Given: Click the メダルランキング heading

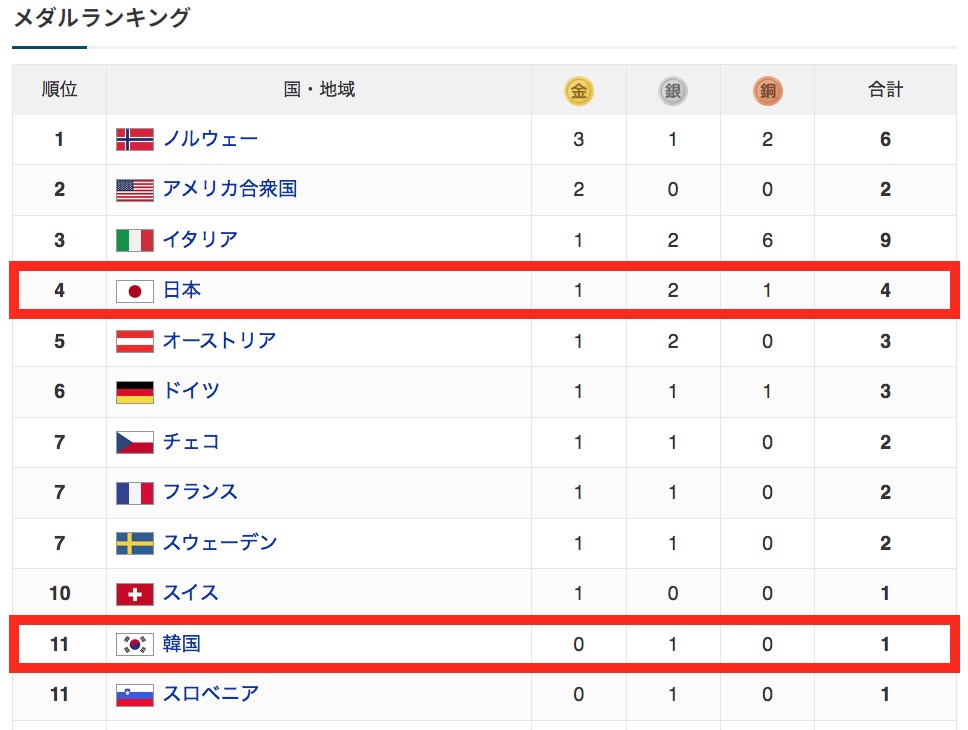Looking at the screenshot, I should [x=101, y=17].
